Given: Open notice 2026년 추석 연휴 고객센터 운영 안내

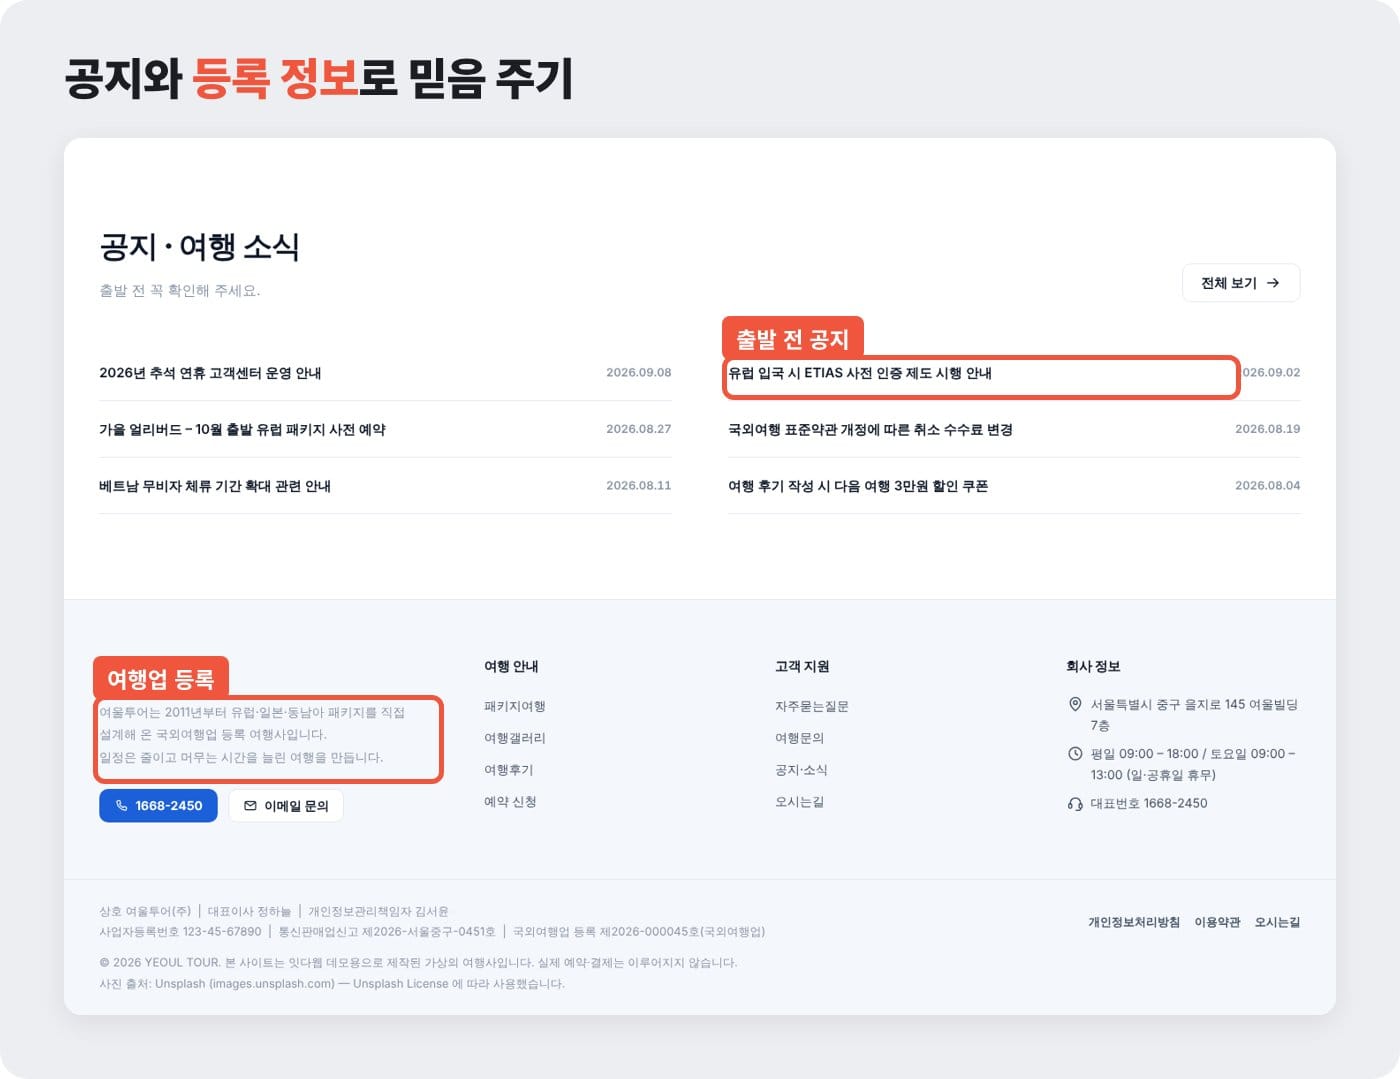Looking at the screenshot, I should tap(210, 373).
